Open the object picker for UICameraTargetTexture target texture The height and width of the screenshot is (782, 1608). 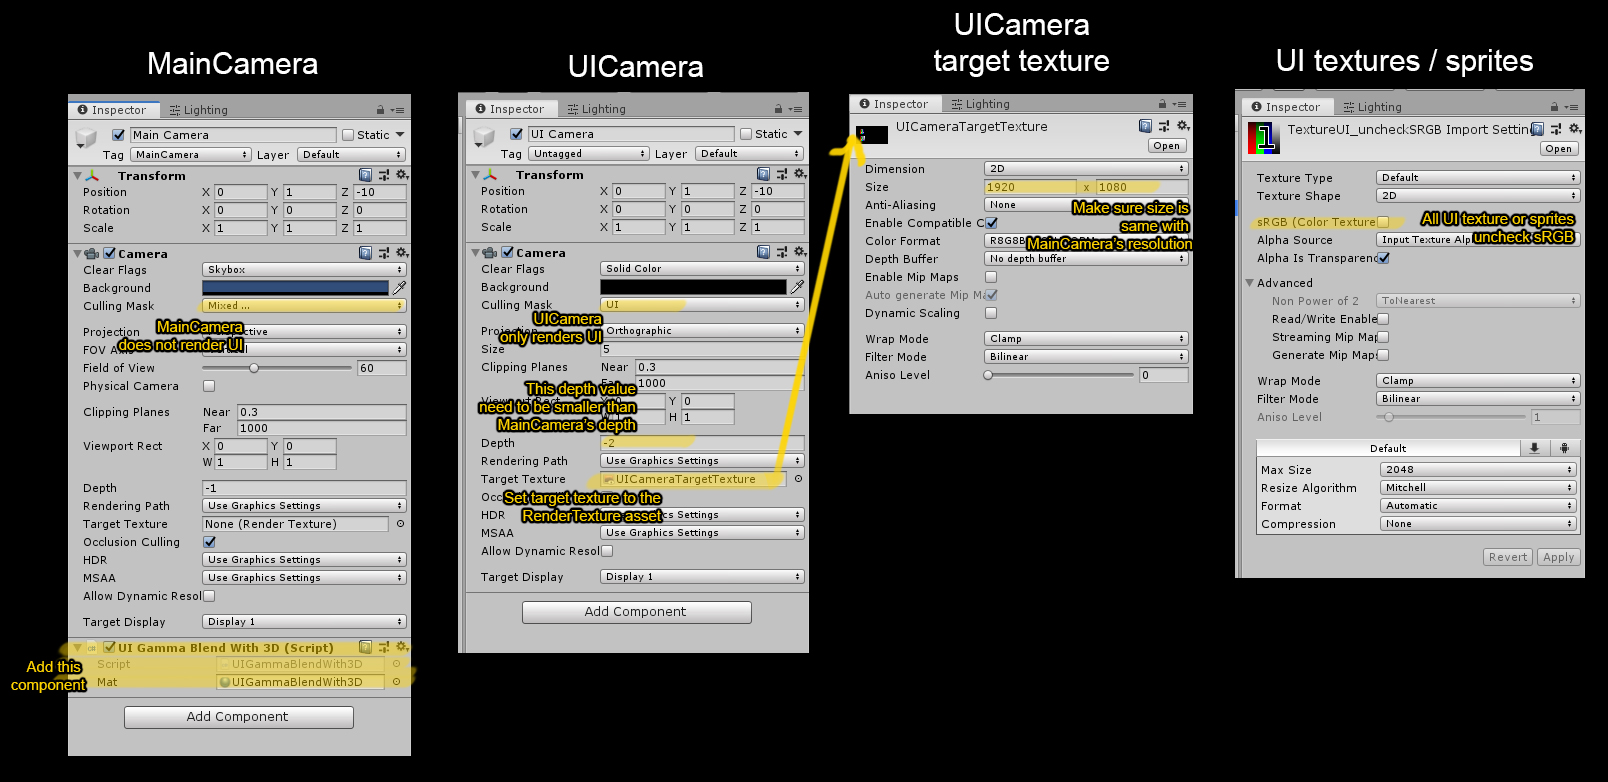tap(798, 479)
